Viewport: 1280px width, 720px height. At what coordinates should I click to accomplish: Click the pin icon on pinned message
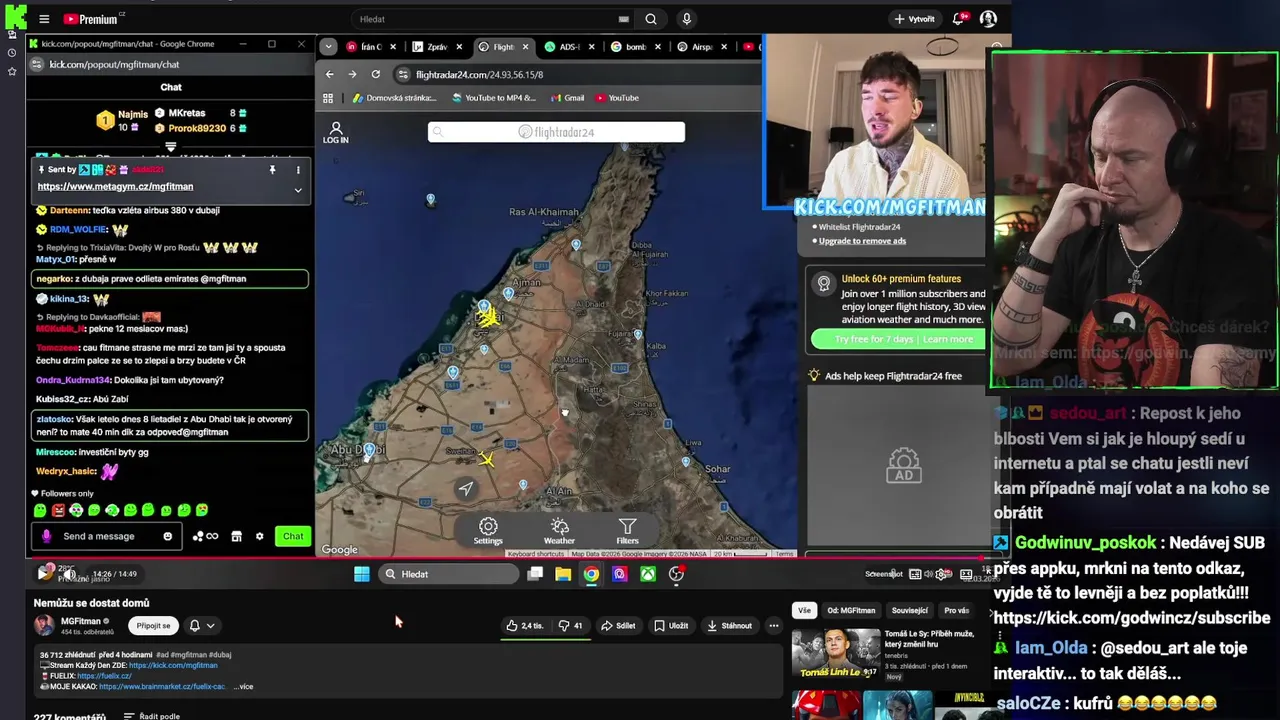(272, 170)
